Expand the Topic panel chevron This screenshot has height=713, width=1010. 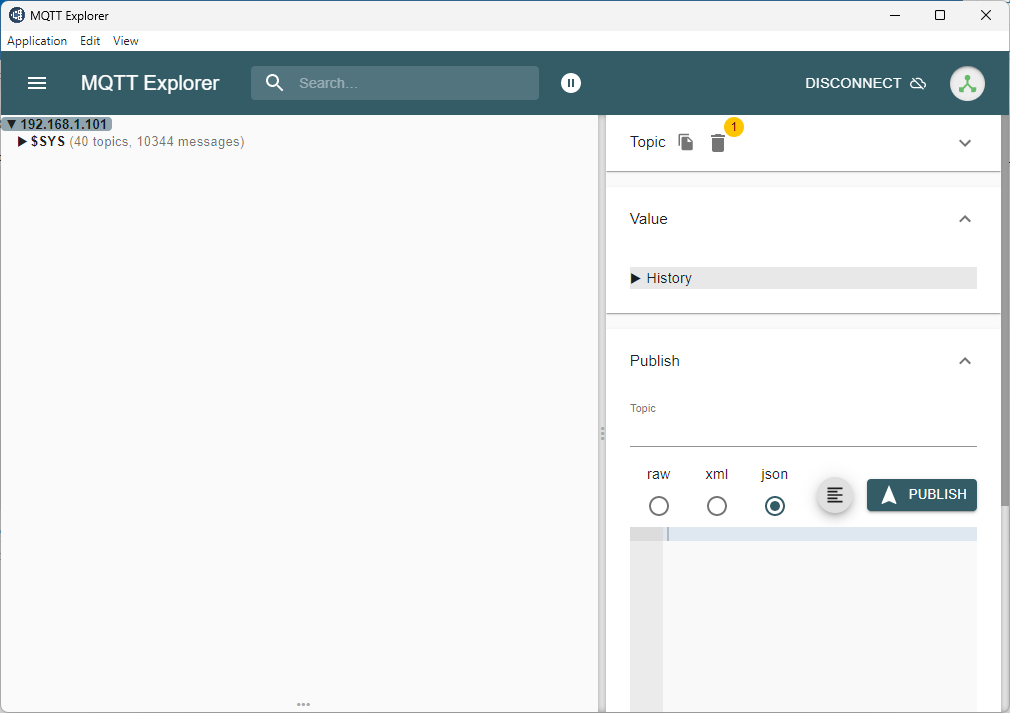964,143
